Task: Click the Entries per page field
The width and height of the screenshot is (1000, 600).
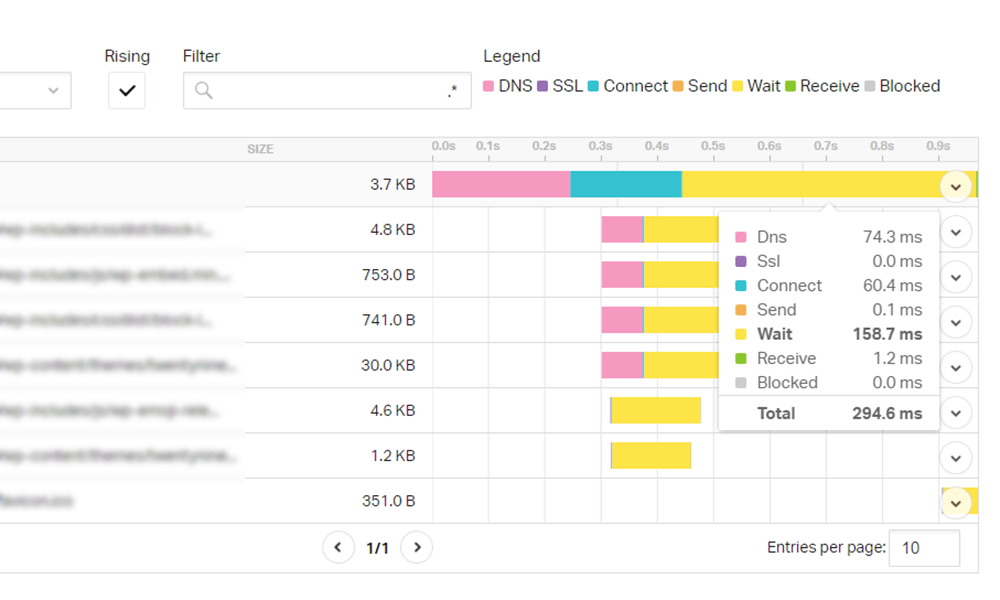Action: click(924, 548)
